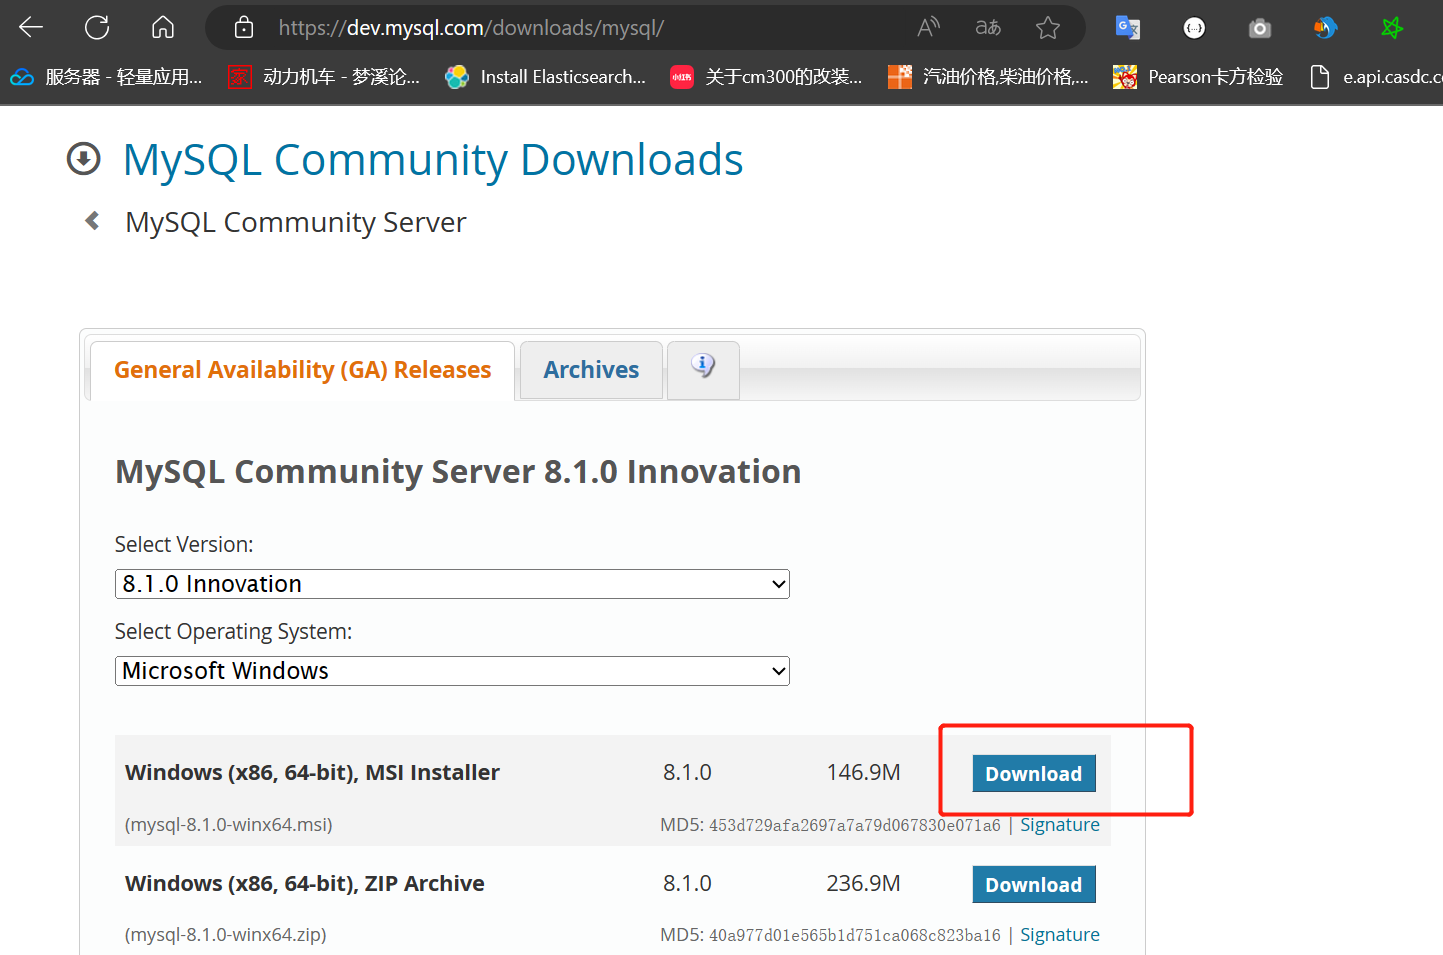Click the "8.1.0" version in the ZIP Archive row
Viewport: 1443px width, 955px height.
[x=687, y=884]
